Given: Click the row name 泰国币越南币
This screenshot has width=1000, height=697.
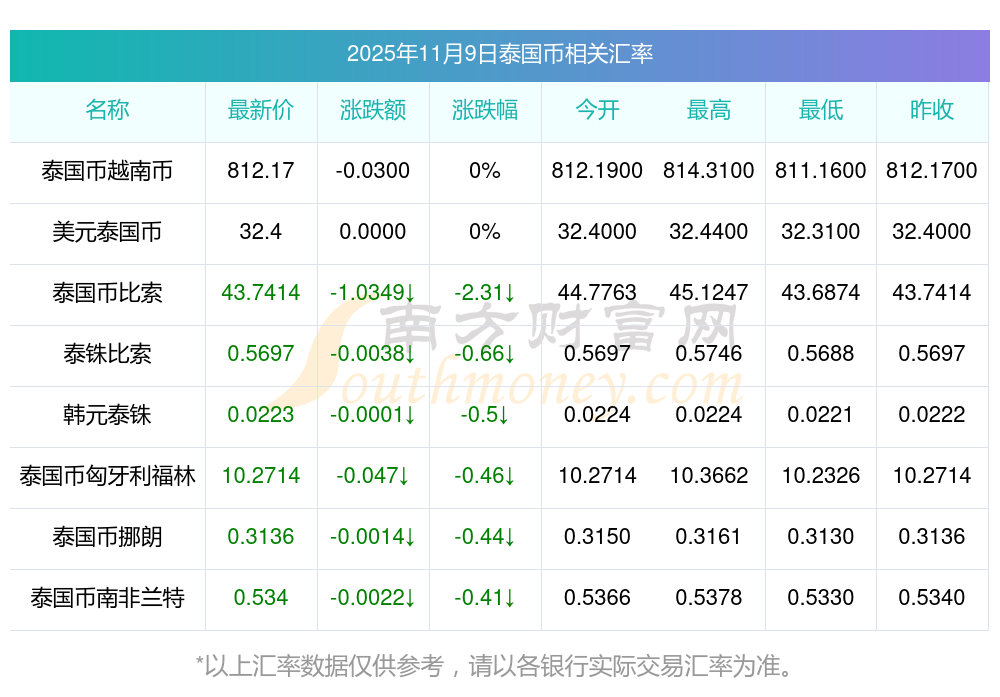Looking at the screenshot, I should point(107,171).
